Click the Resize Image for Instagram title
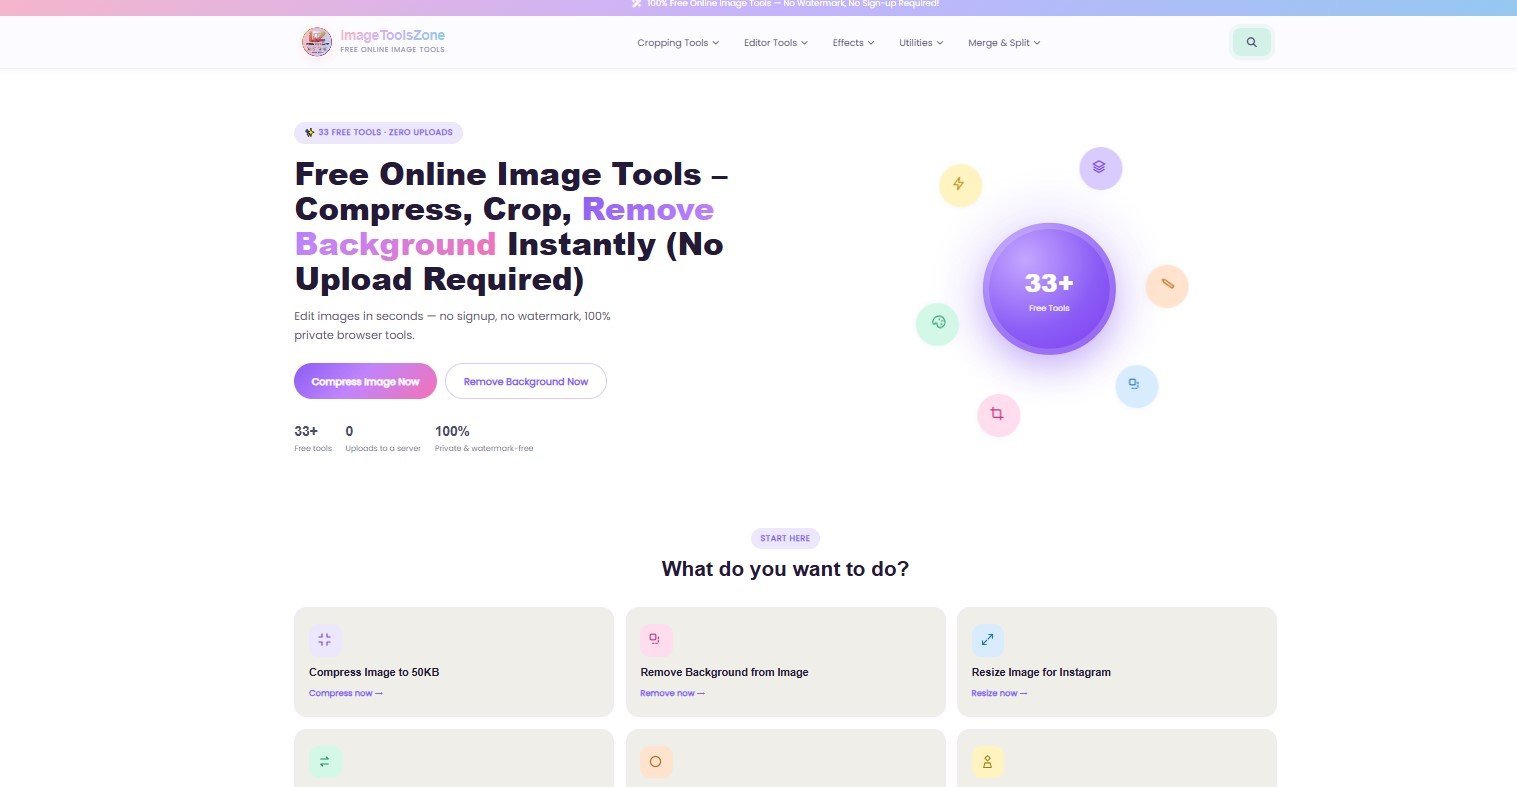 tap(1041, 672)
